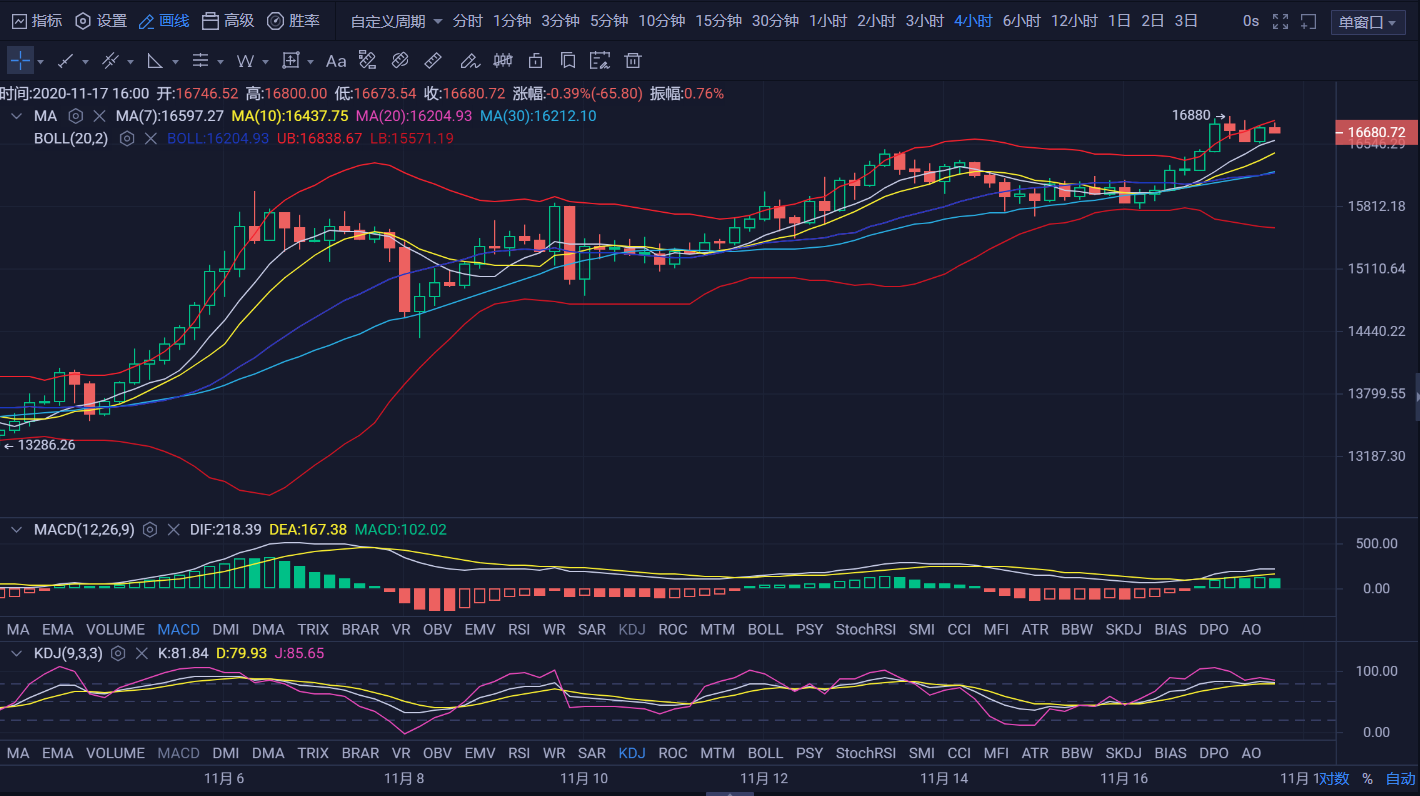1420x796 pixels.
Task: Click the lock drawings icon
Action: 535,61
